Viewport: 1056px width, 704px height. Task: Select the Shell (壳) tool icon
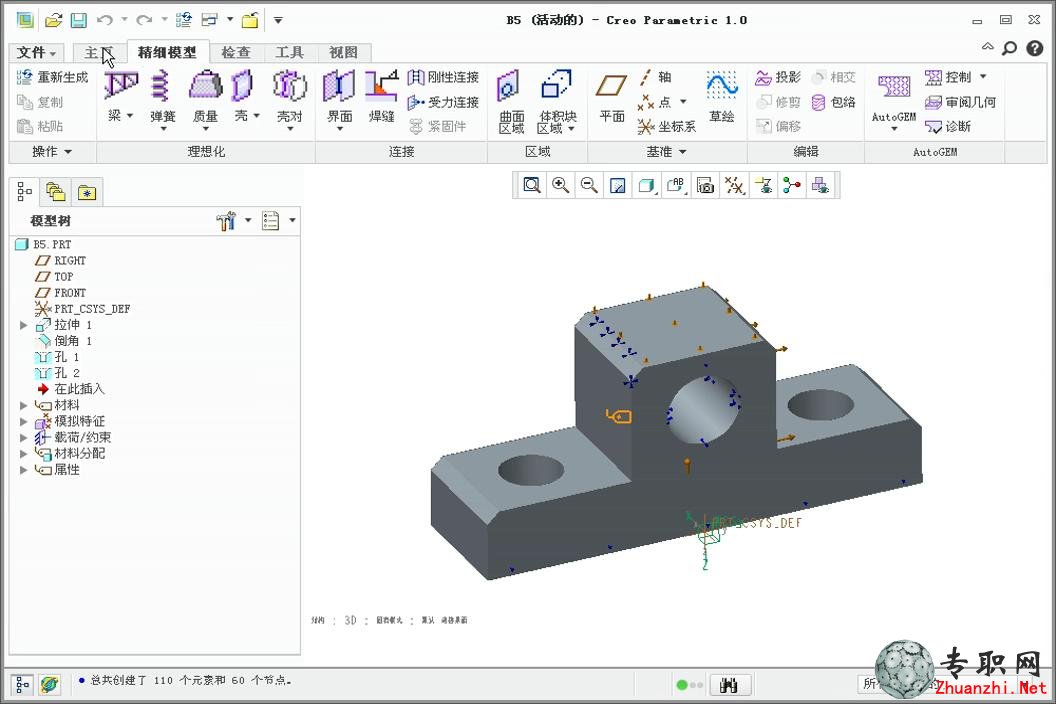[x=242, y=86]
